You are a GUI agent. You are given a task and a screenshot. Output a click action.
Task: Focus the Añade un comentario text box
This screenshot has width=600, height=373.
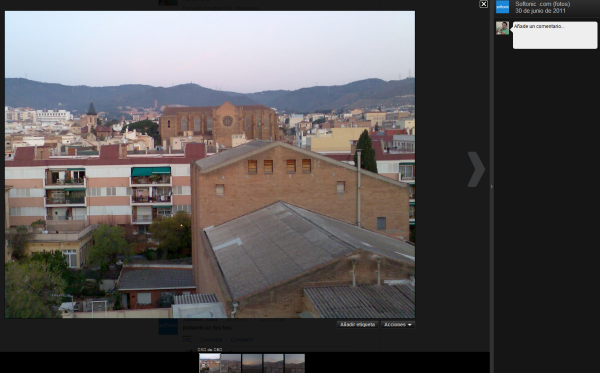[555, 35]
